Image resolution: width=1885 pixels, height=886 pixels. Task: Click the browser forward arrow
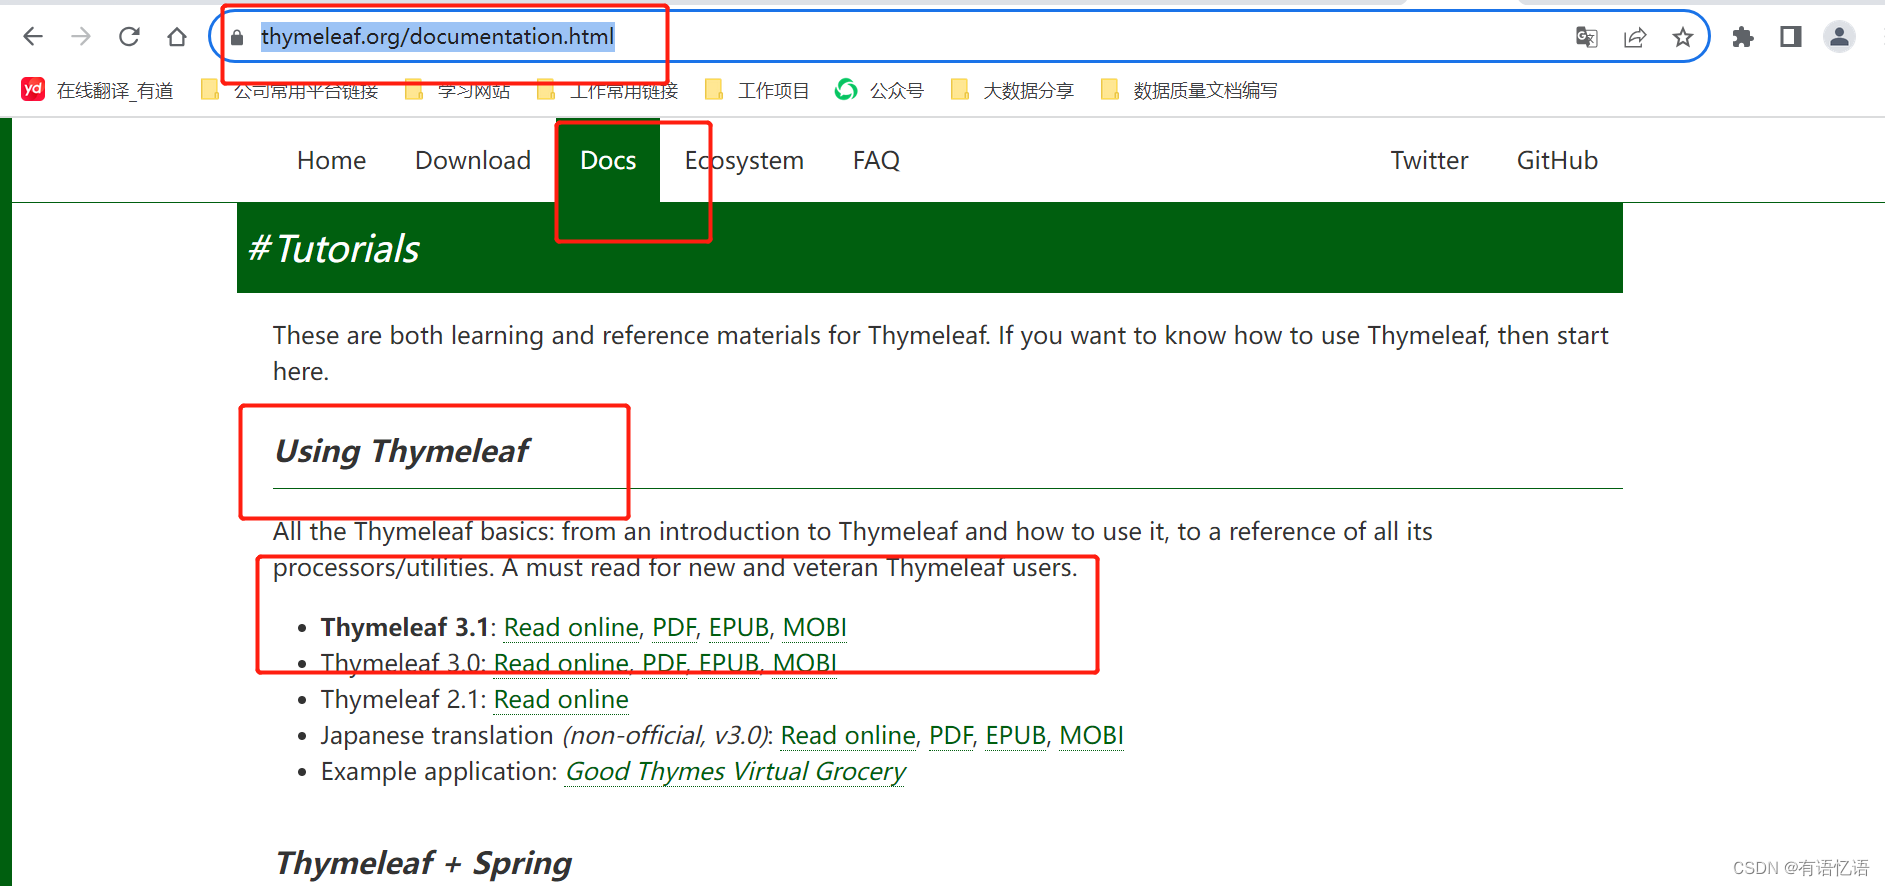coord(81,37)
